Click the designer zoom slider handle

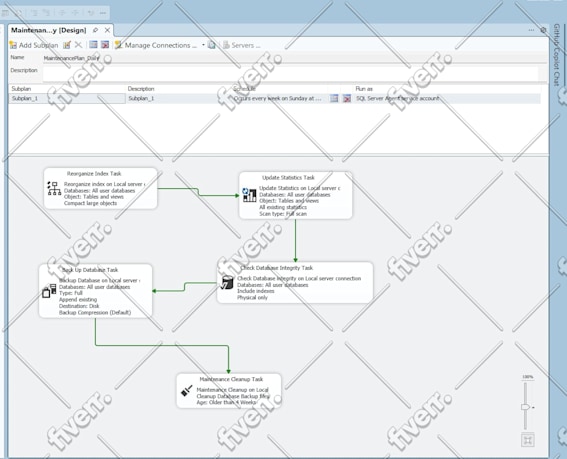pyautogui.click(x=525, y=407)
